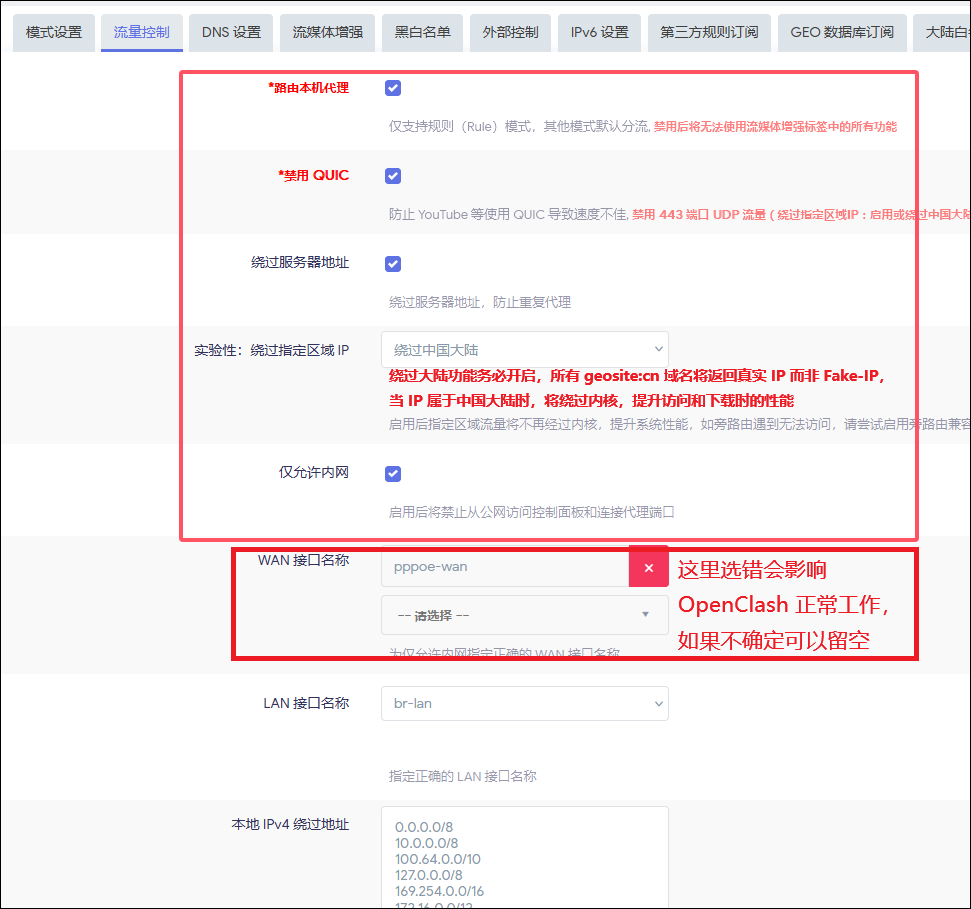Click the pppoe-wan WAN interface field
The width and height of the screenshot is (971, 909).
[505, 567]
